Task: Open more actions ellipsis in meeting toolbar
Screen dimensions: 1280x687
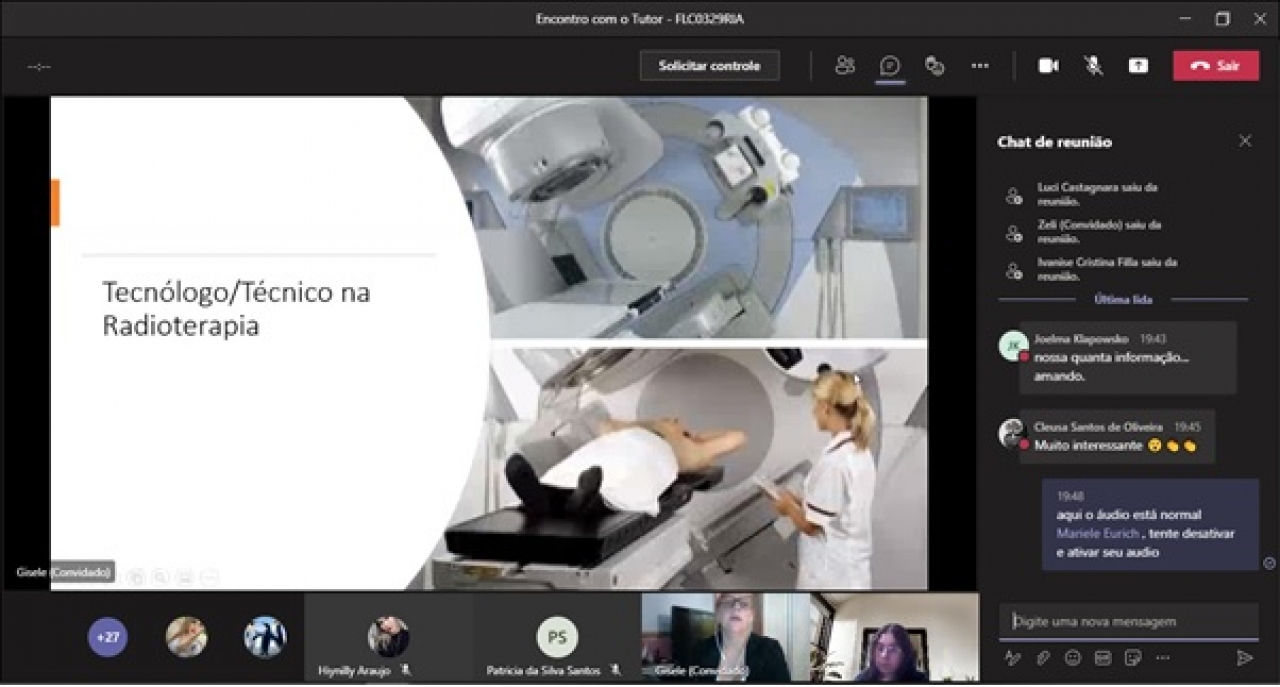Action: point(980,66)
